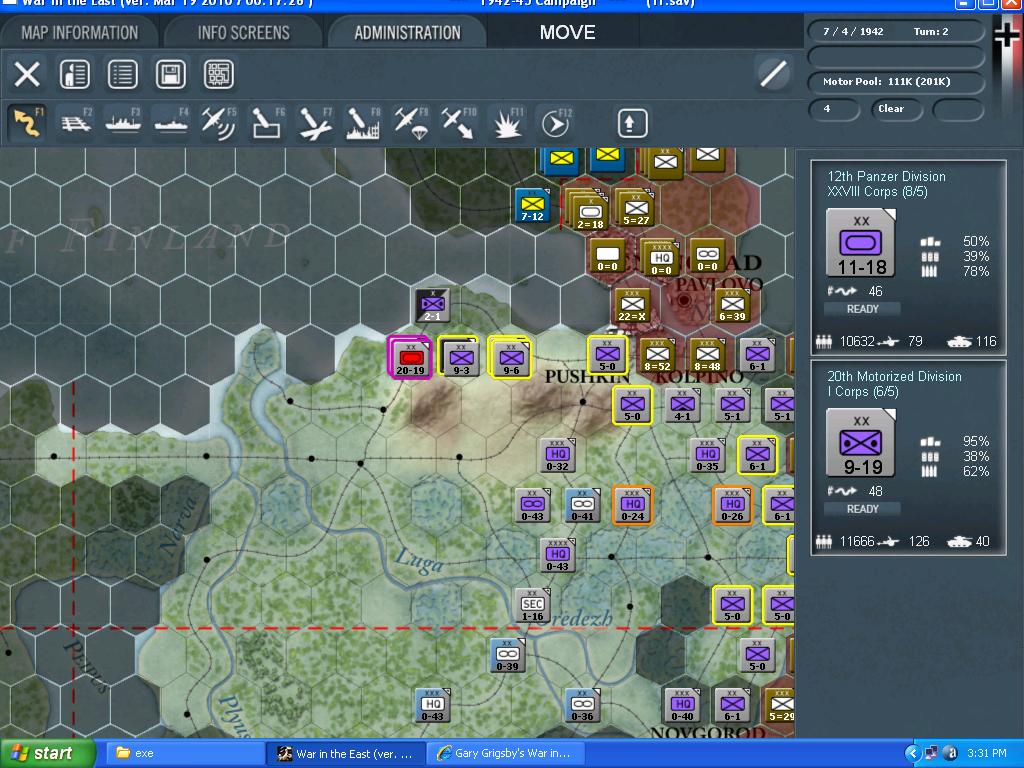The width and height of the screenshot is (1024, 768).
Task: Click the Windows start button
Action: (x=48, y=754)
